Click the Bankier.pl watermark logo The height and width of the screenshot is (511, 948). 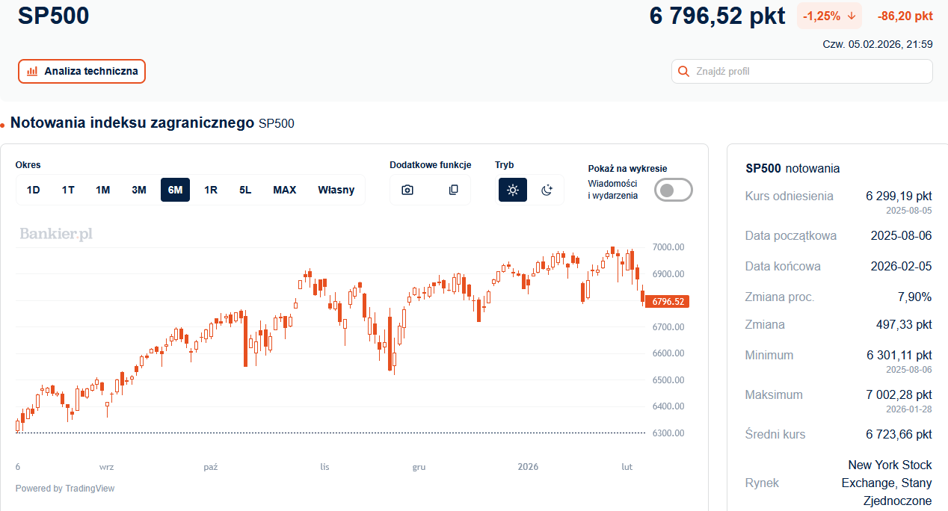56,234
